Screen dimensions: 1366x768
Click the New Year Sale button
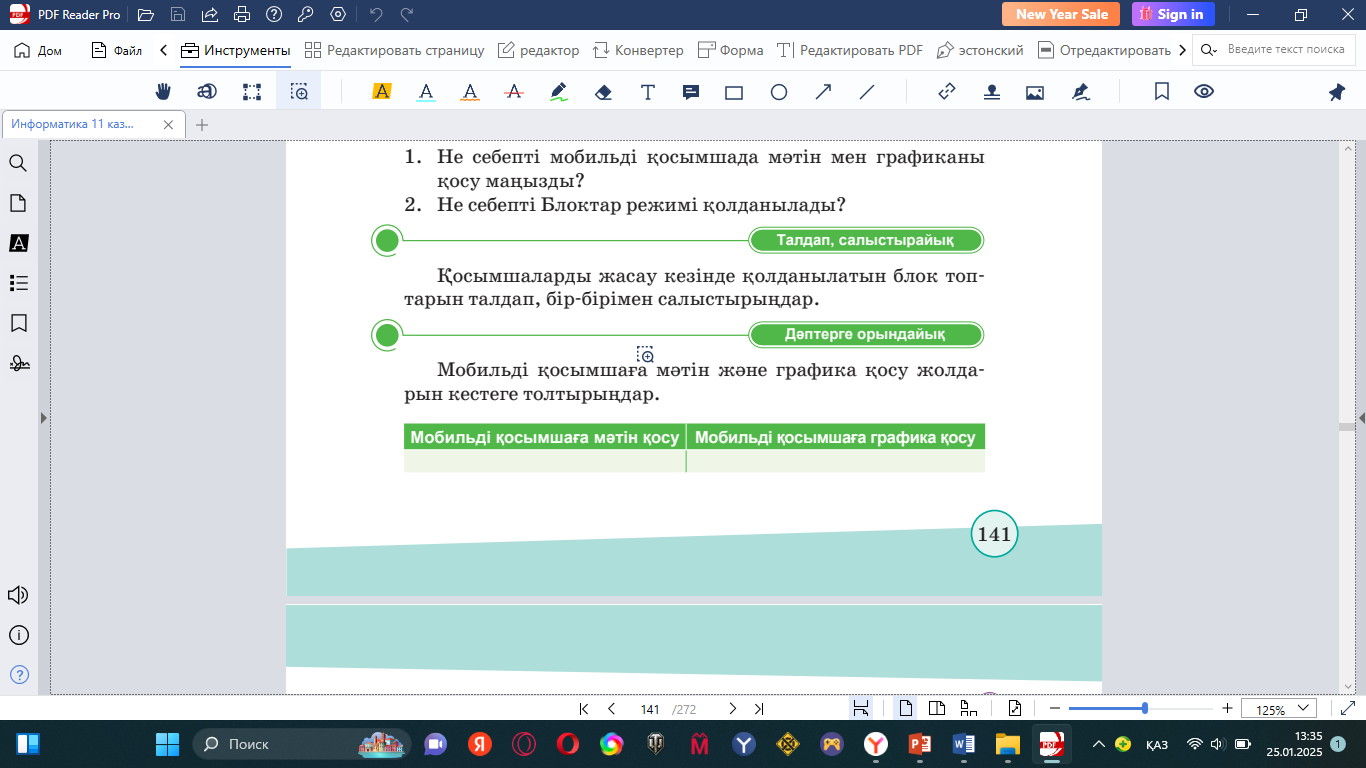click(x=1061, y=14)
